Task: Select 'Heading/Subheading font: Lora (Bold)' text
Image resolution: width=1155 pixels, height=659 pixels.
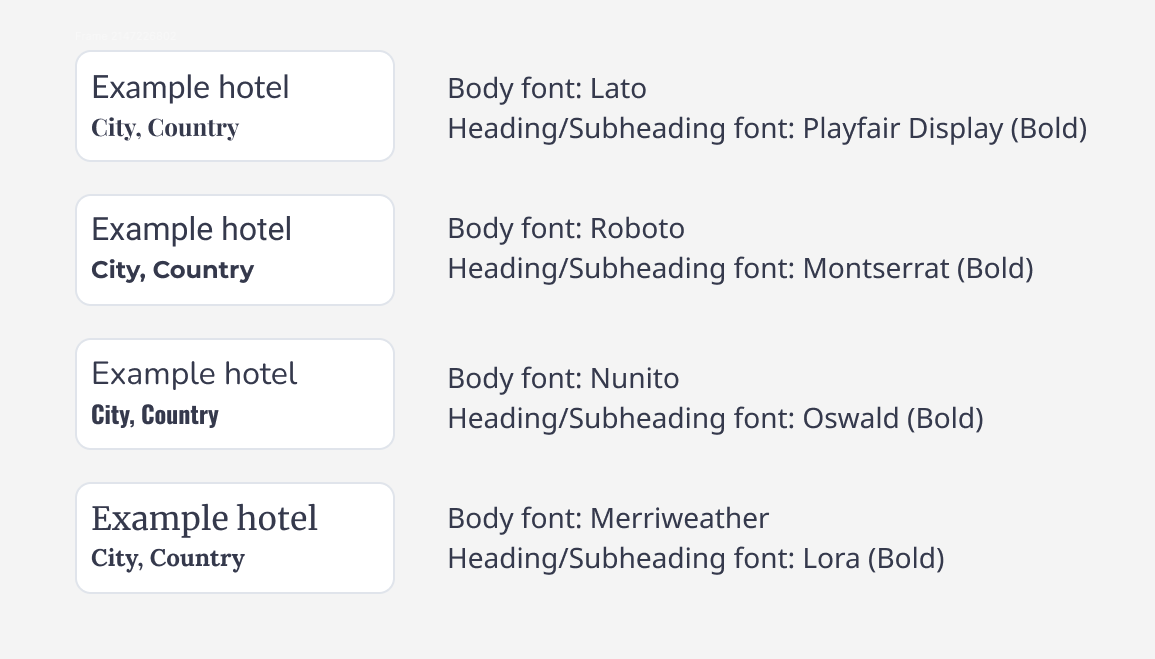Action: click(695, 558)
